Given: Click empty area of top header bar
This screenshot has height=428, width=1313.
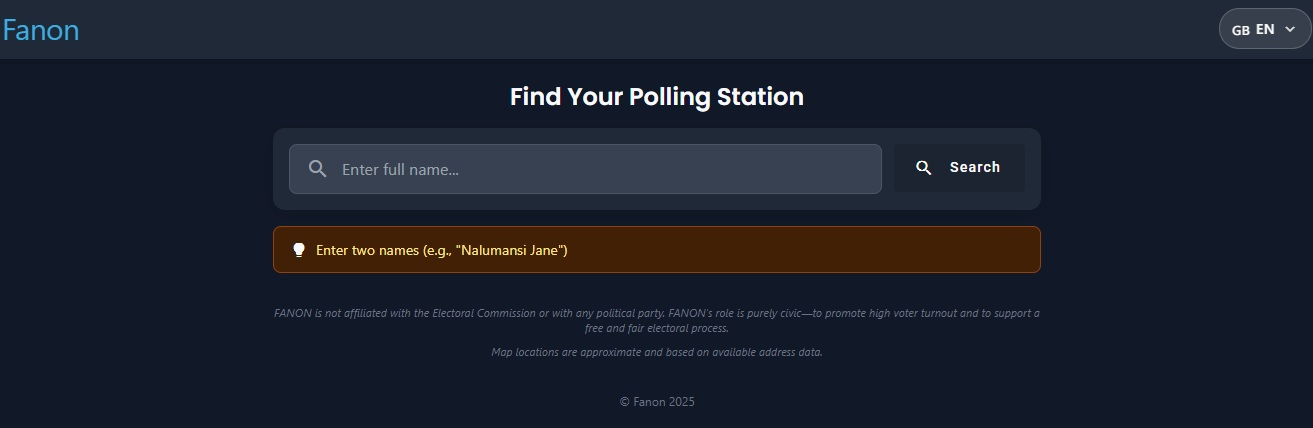Looking at the screenshot, I should 650,29.
